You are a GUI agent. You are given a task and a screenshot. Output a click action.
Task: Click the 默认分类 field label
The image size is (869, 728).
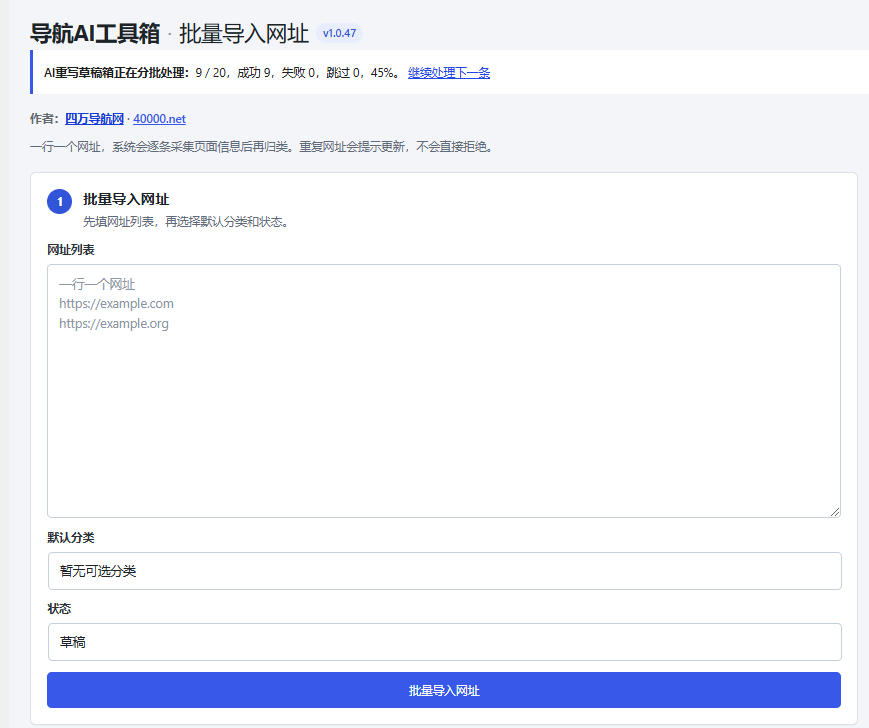pyautogui.click(x=71, y=537)
